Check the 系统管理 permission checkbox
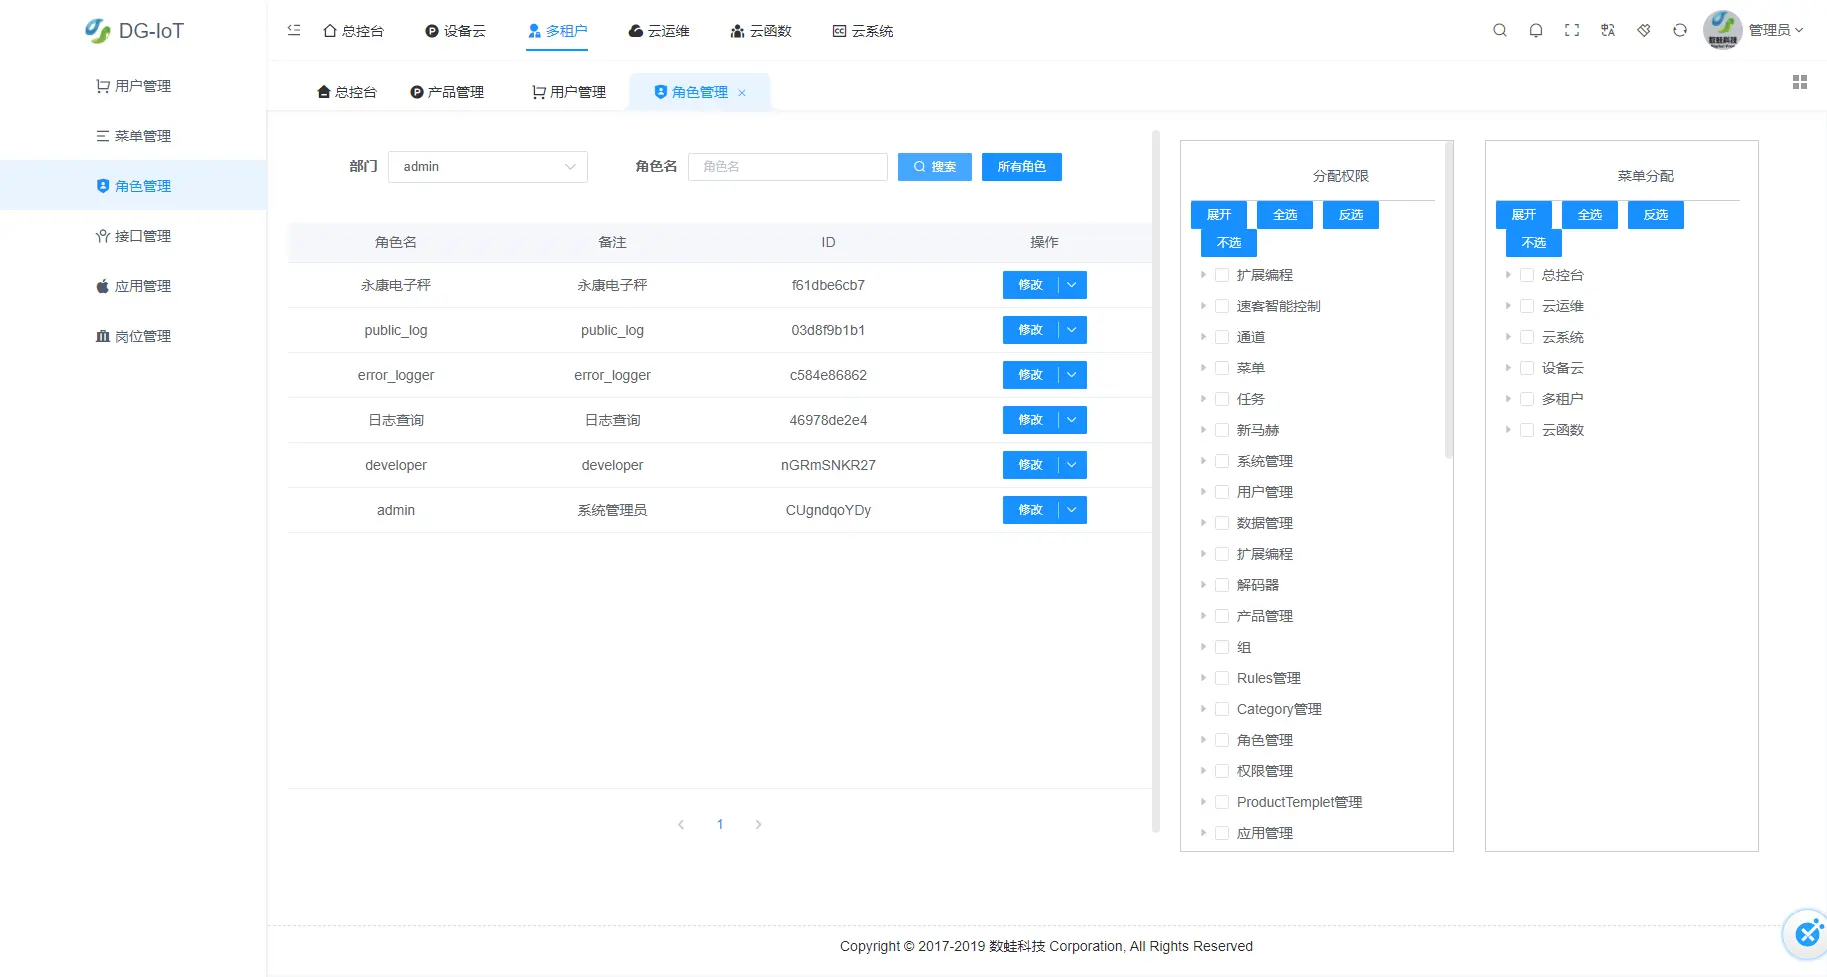Screen dimensions: 1827x977 pyautogui.click(x=1222, y=461)
